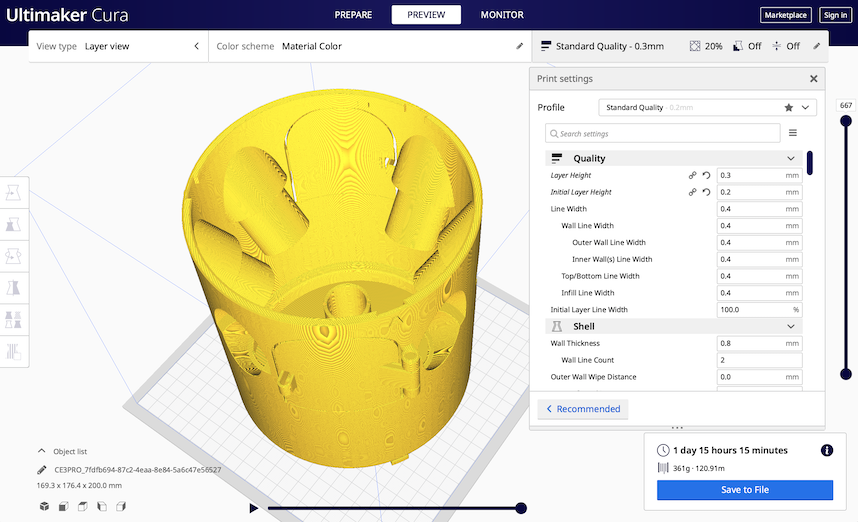Open the Profile dropdown
The width and height of the screenshot is (858, 522).
coord(708,107)
